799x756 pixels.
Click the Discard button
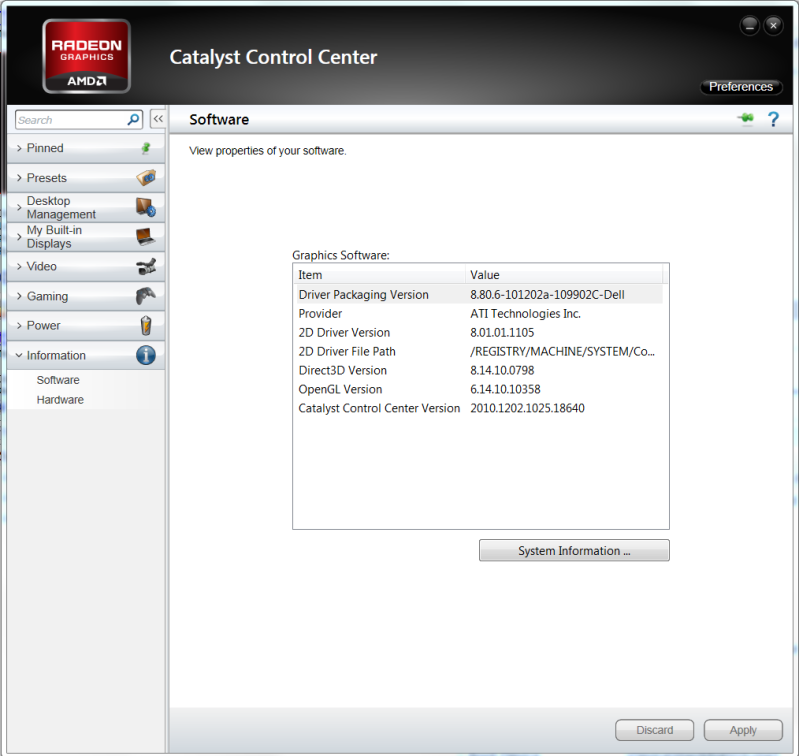click(654, 730)
